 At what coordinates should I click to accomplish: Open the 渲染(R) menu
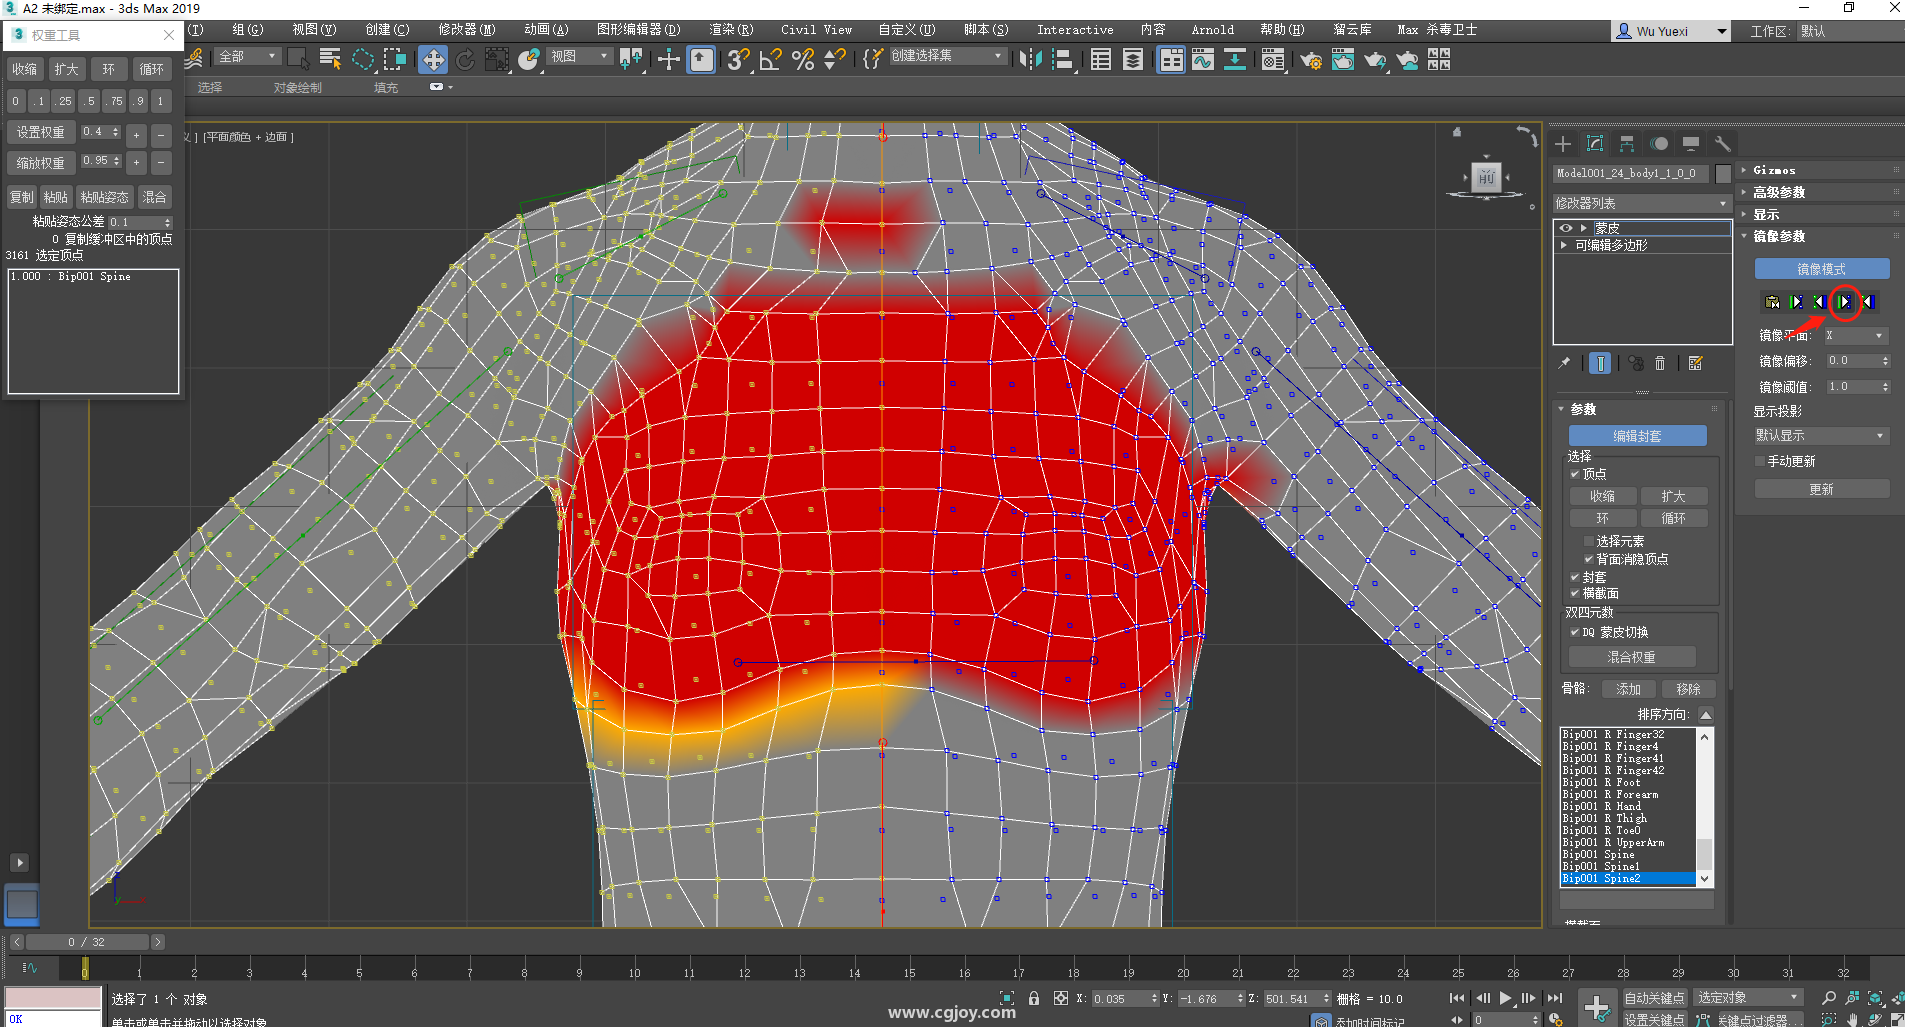click(731, 30)
